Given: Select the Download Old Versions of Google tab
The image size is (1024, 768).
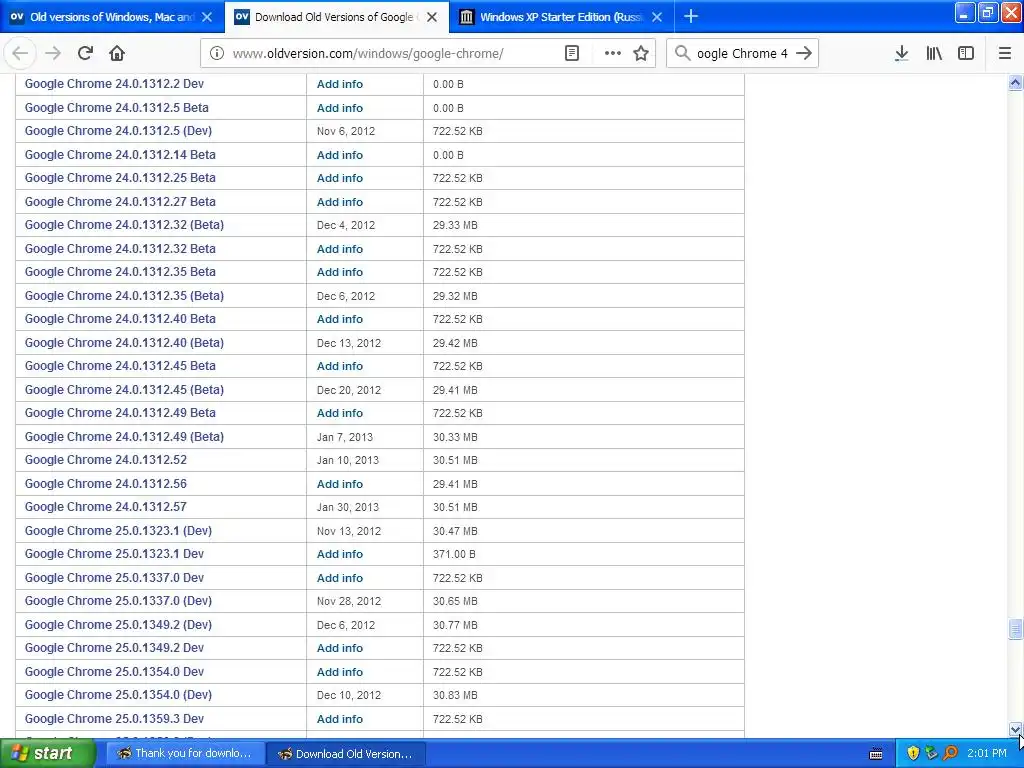Looking at the screenshot, I should pyautogui.click(x=336, y=17).
